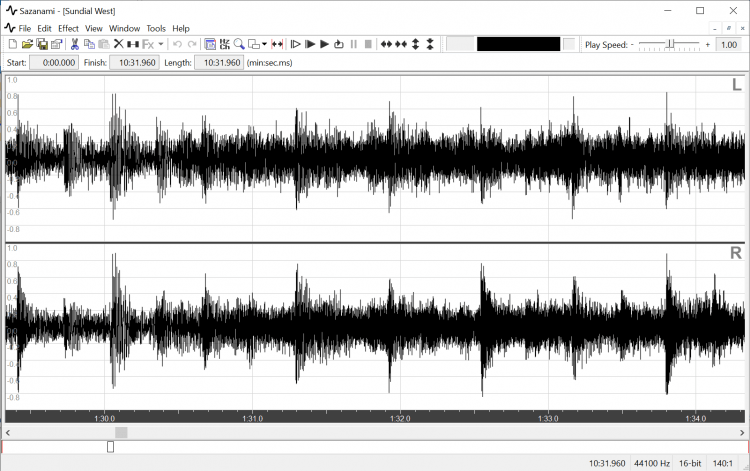Expand the Fx effects dropdown arrow
This screenshot has height=471, width=750.
click(x=161, y=44)
